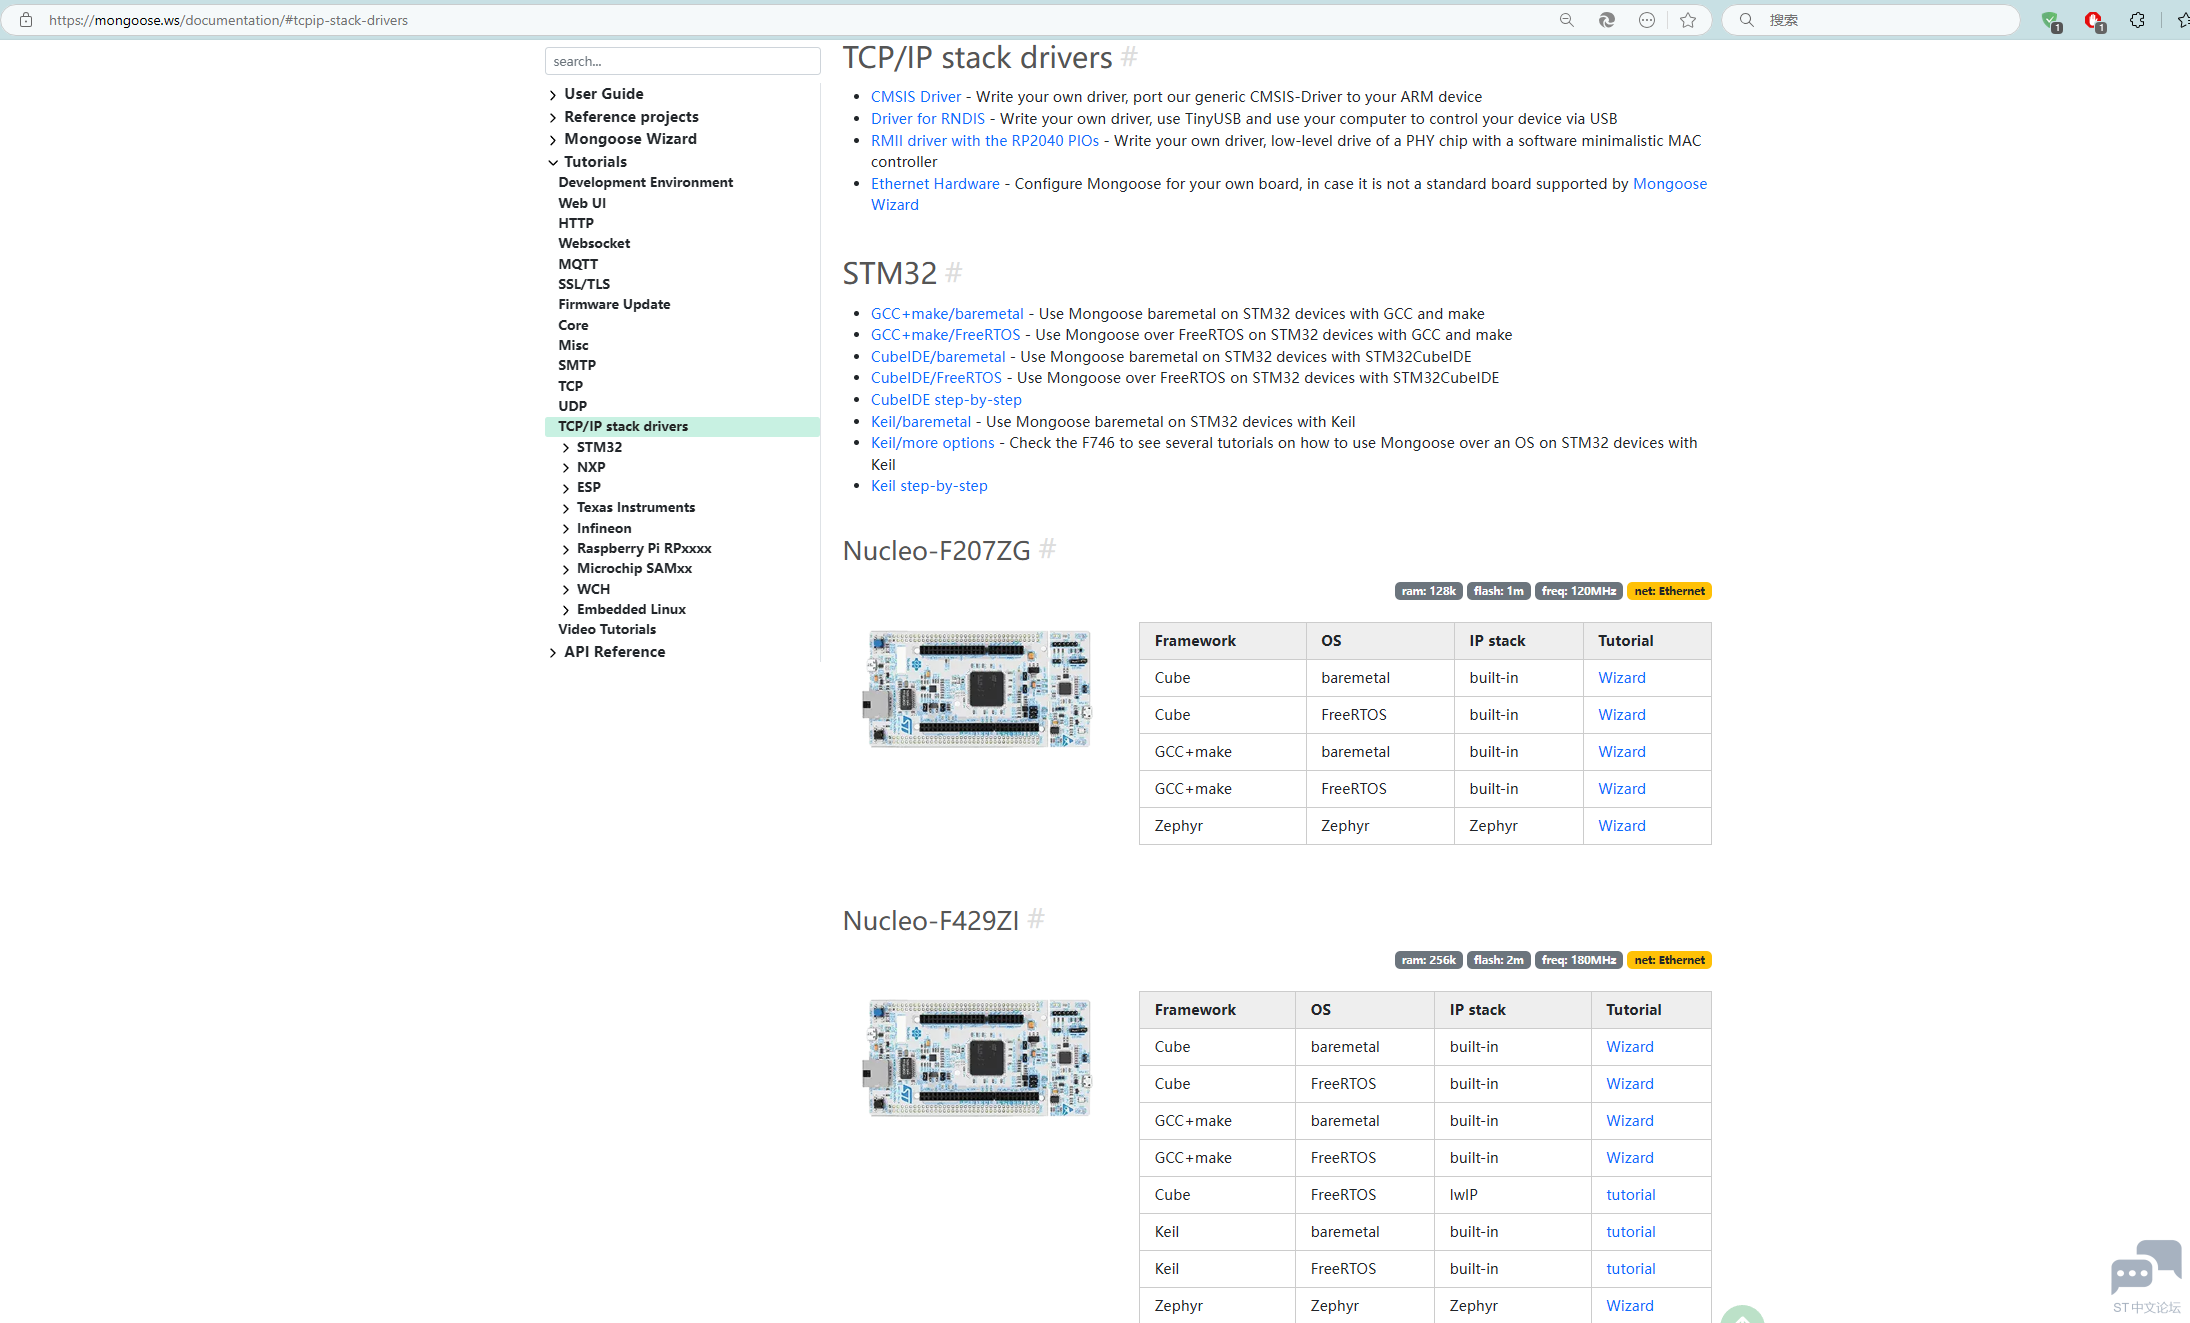Click the red ad-blocker extension icon
The width and height of the screenshot is (2190, 1323).
(2093, 20)
